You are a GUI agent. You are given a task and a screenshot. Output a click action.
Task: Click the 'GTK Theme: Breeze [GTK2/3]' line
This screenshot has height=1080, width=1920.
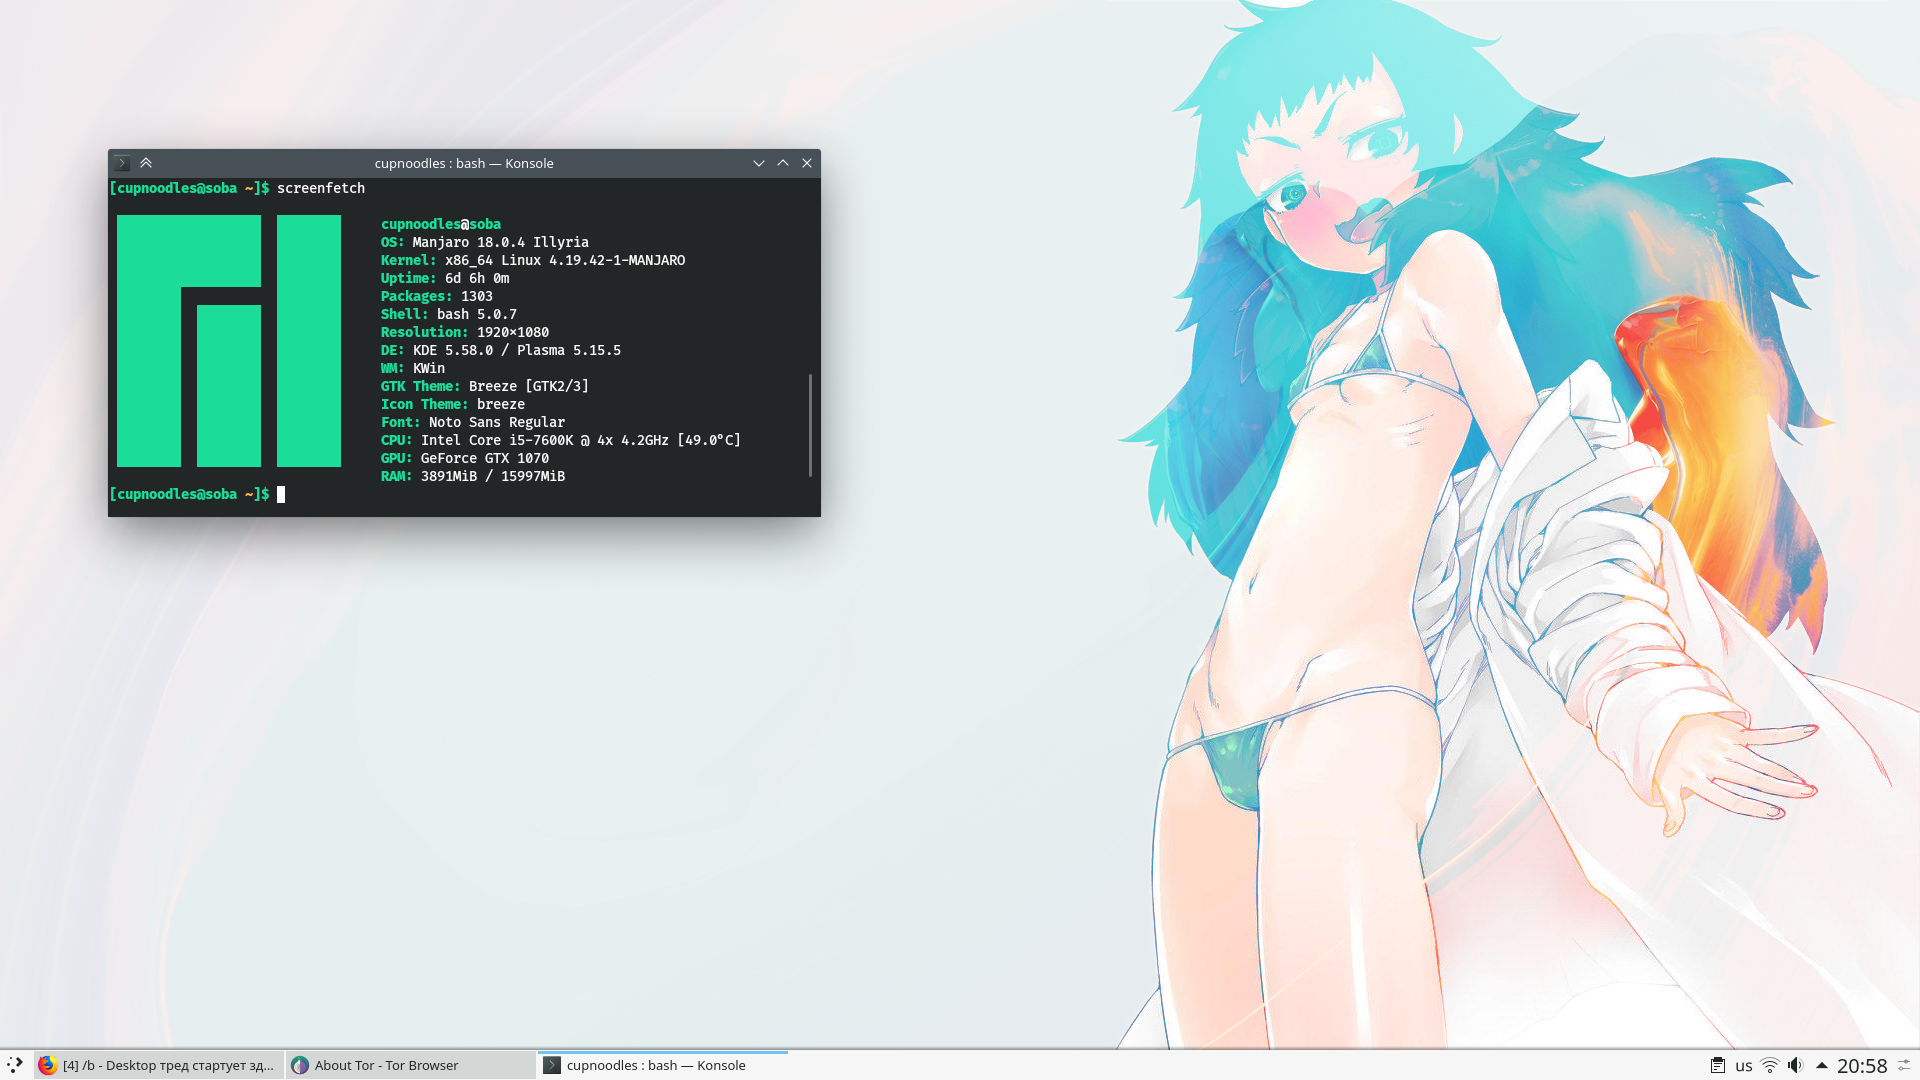pyautogui.click(x=485, y=386)
